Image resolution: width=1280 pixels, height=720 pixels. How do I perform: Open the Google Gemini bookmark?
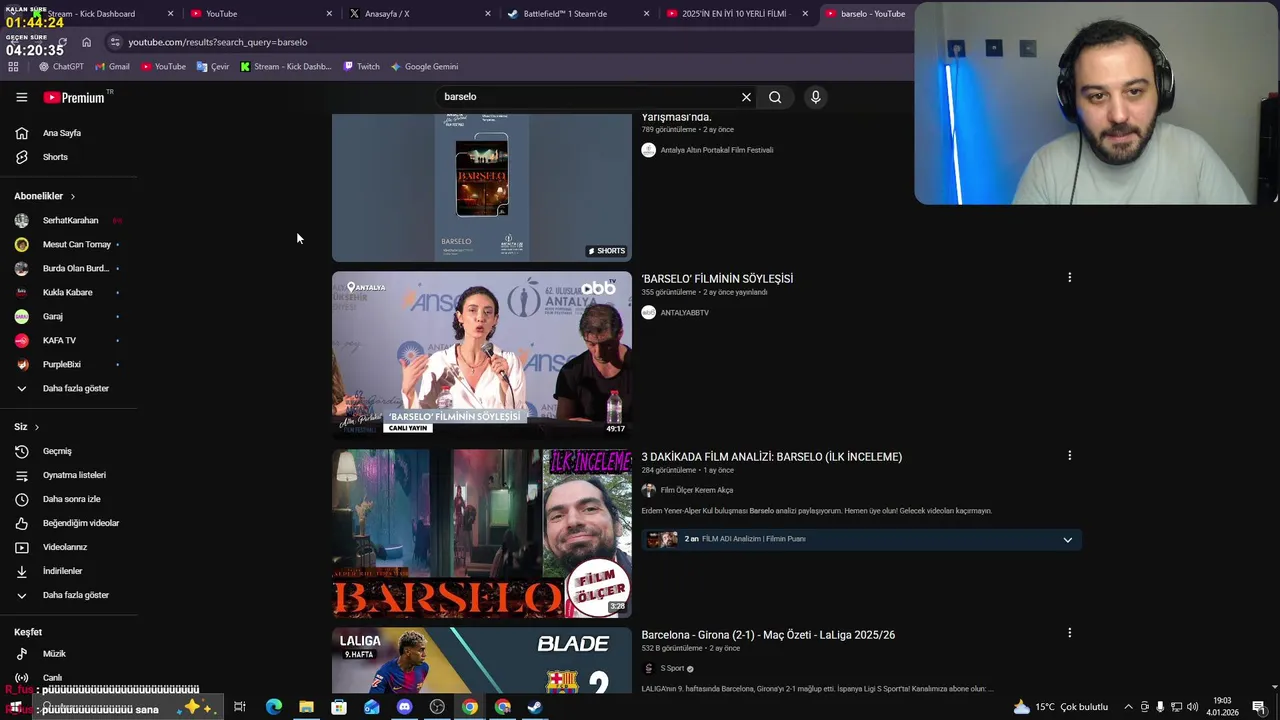point(424,67)
